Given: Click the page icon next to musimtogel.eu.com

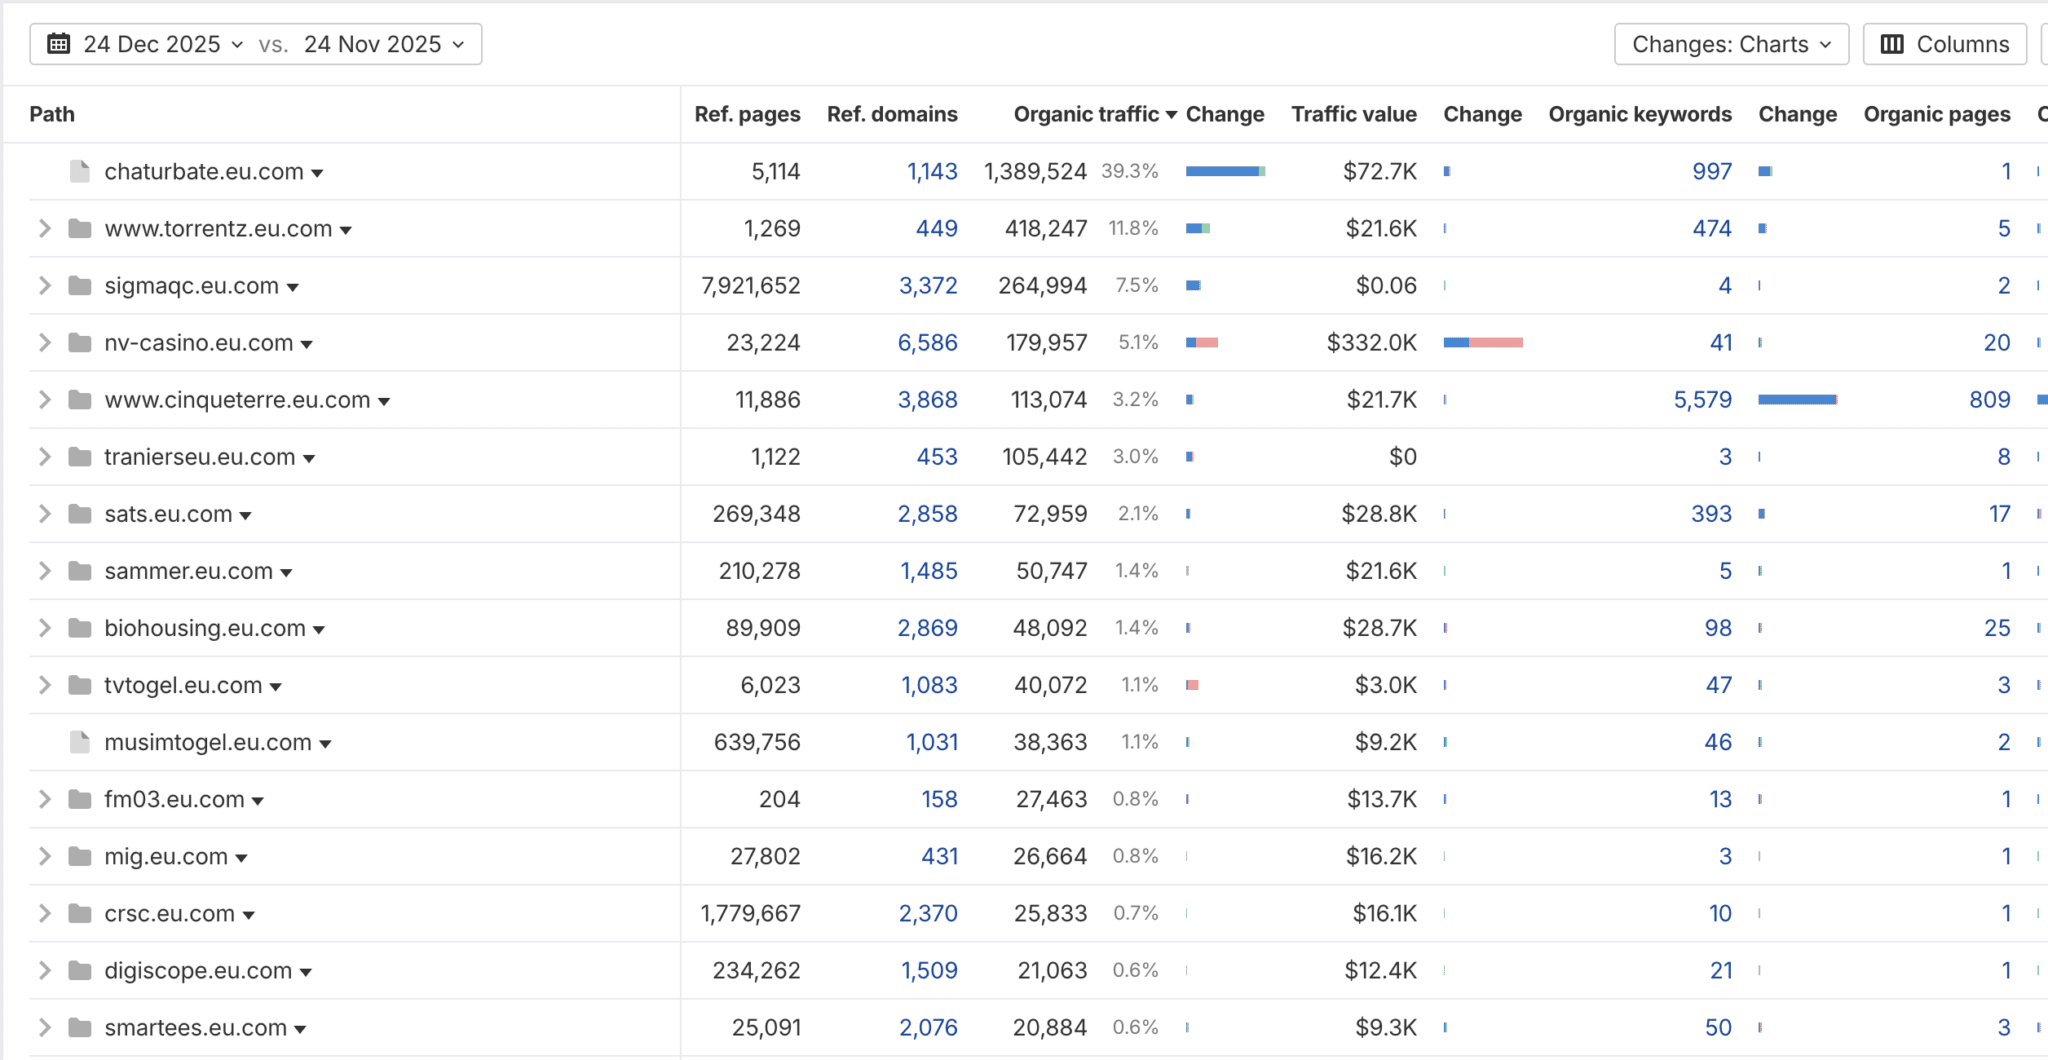Looking at the screenshot, I should tap(80, 742).
